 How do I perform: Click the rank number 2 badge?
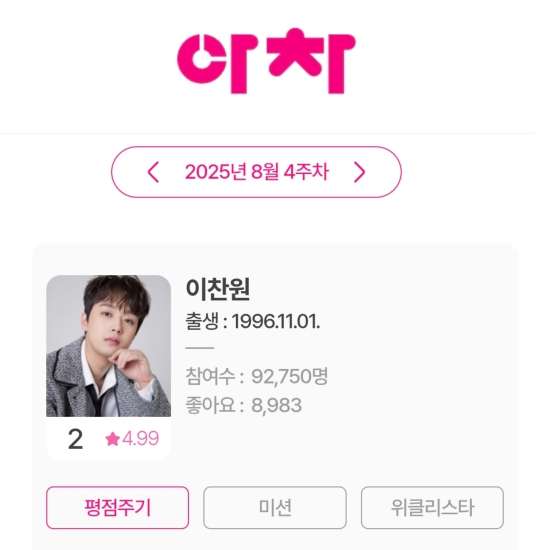pyautogui.click(x=75, y=439)
